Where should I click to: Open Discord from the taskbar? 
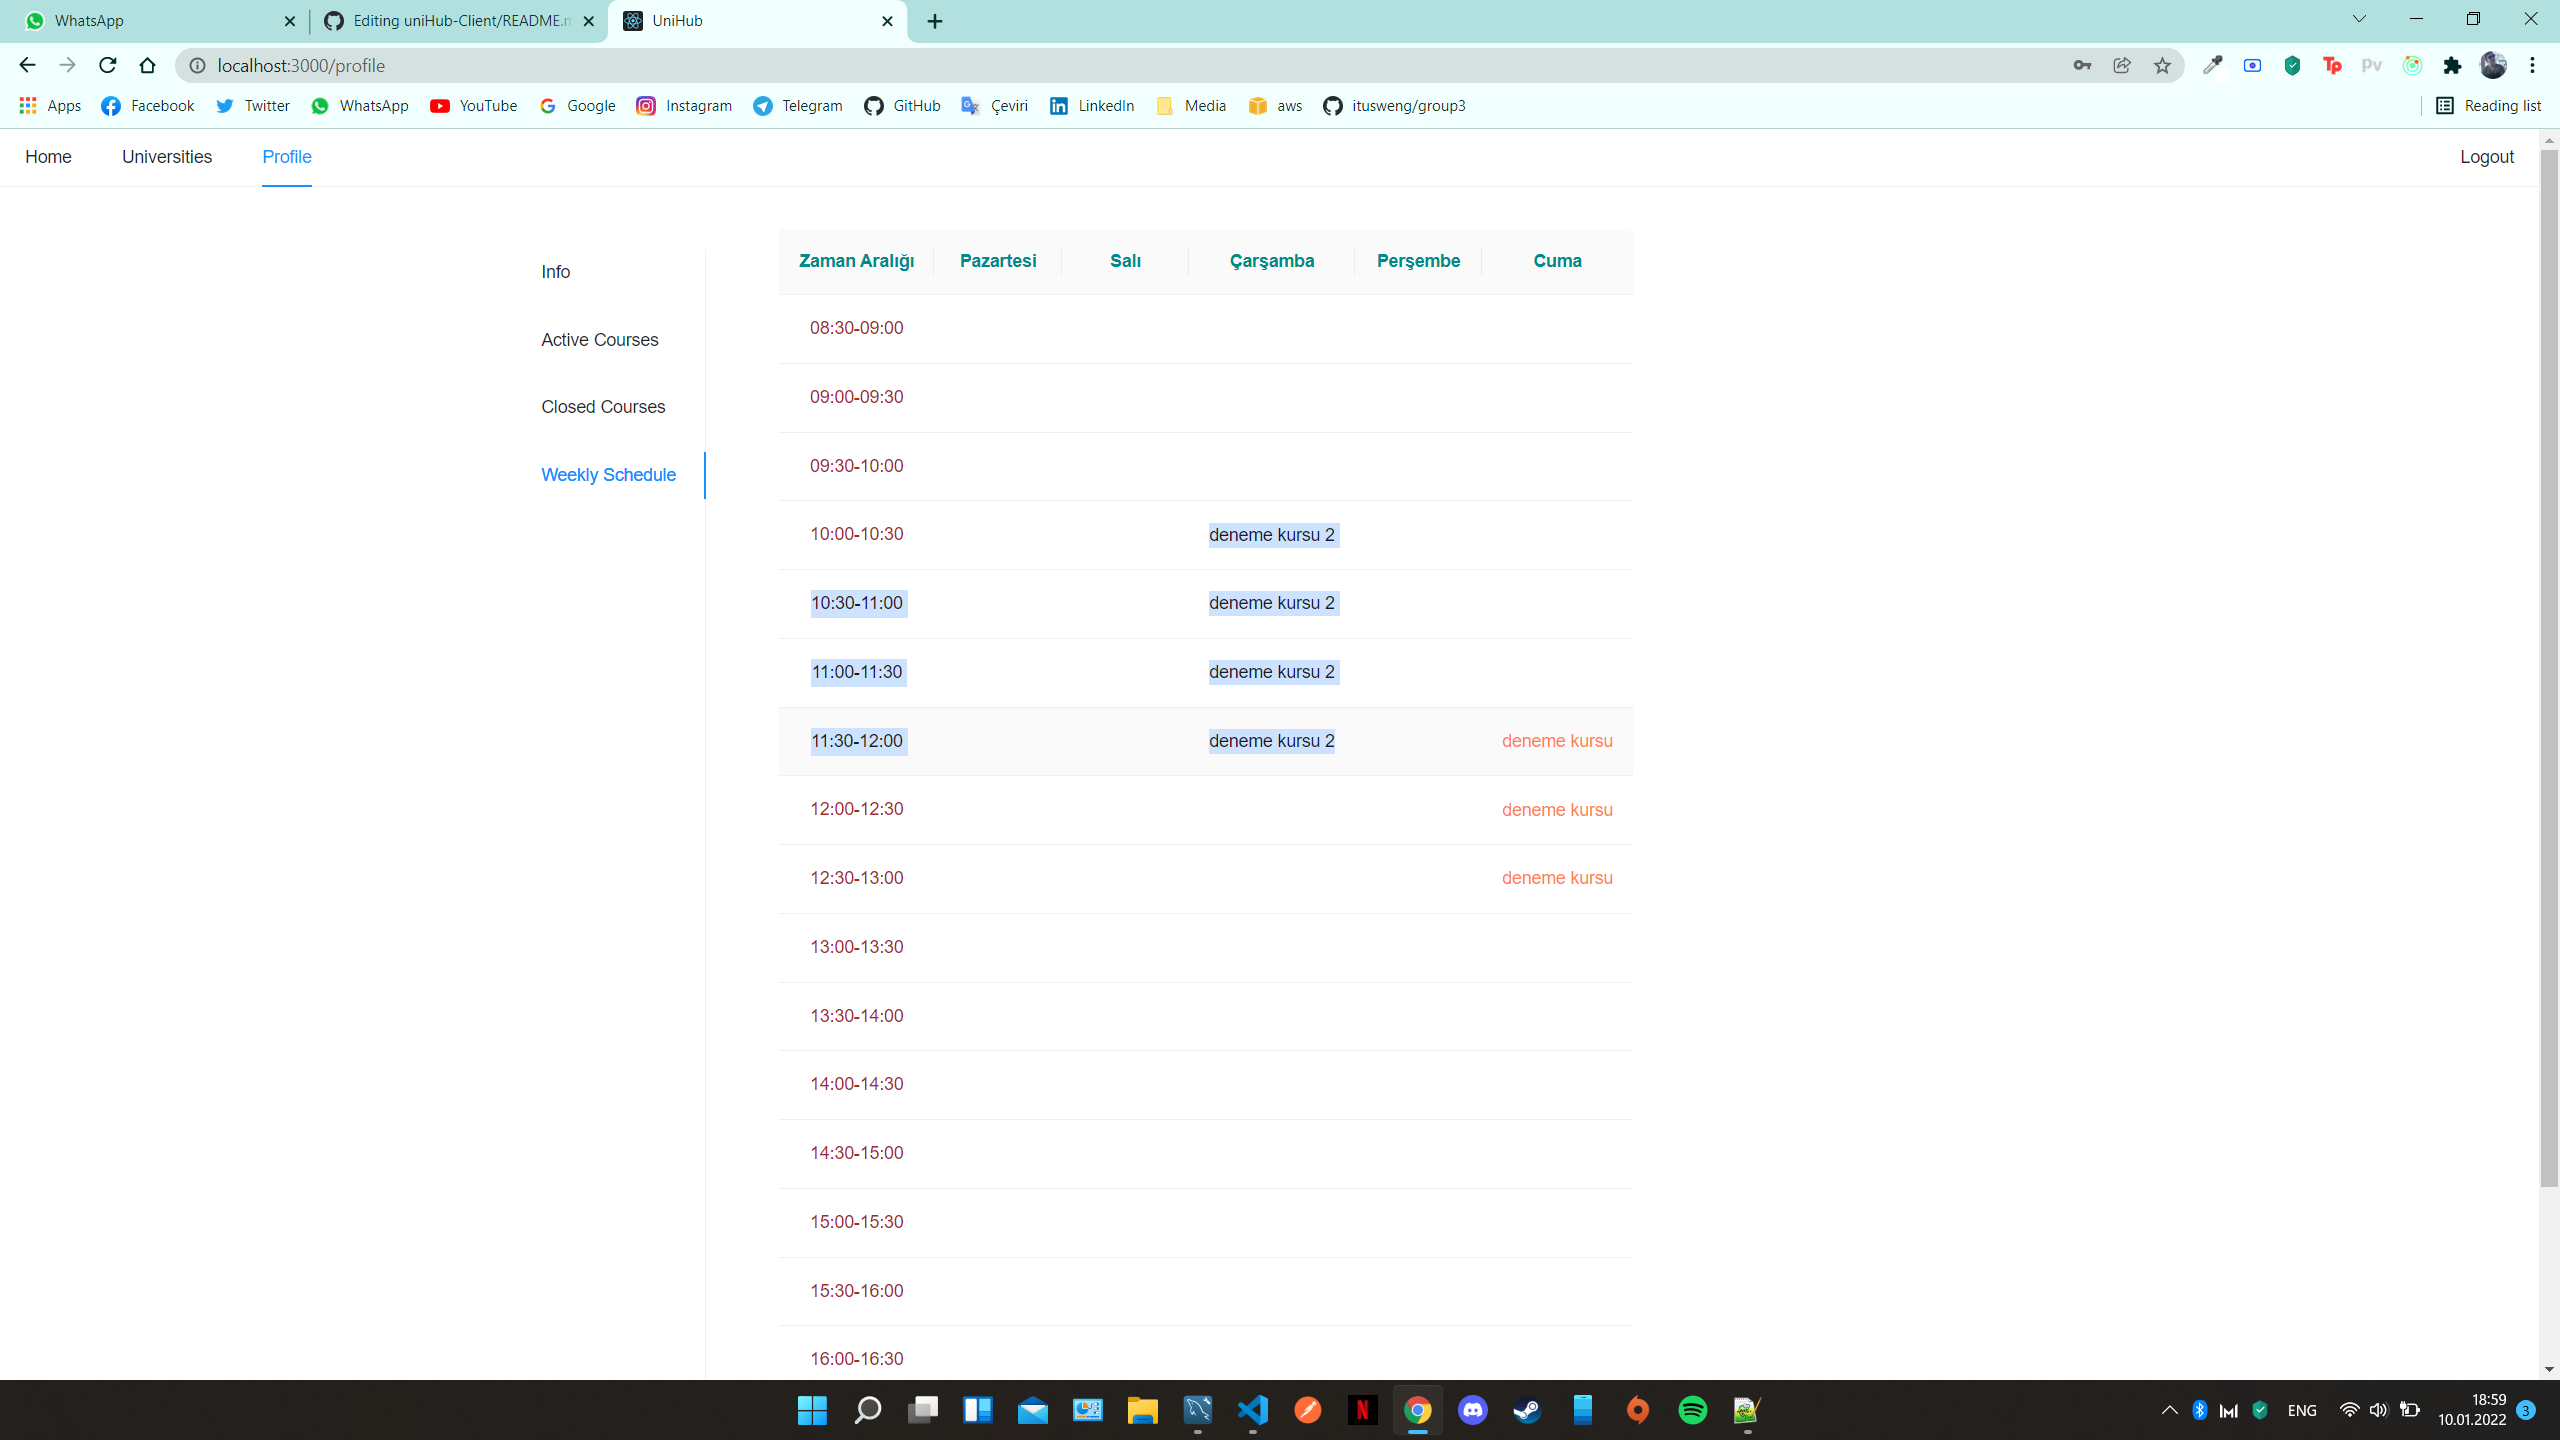point(1473,1410)
